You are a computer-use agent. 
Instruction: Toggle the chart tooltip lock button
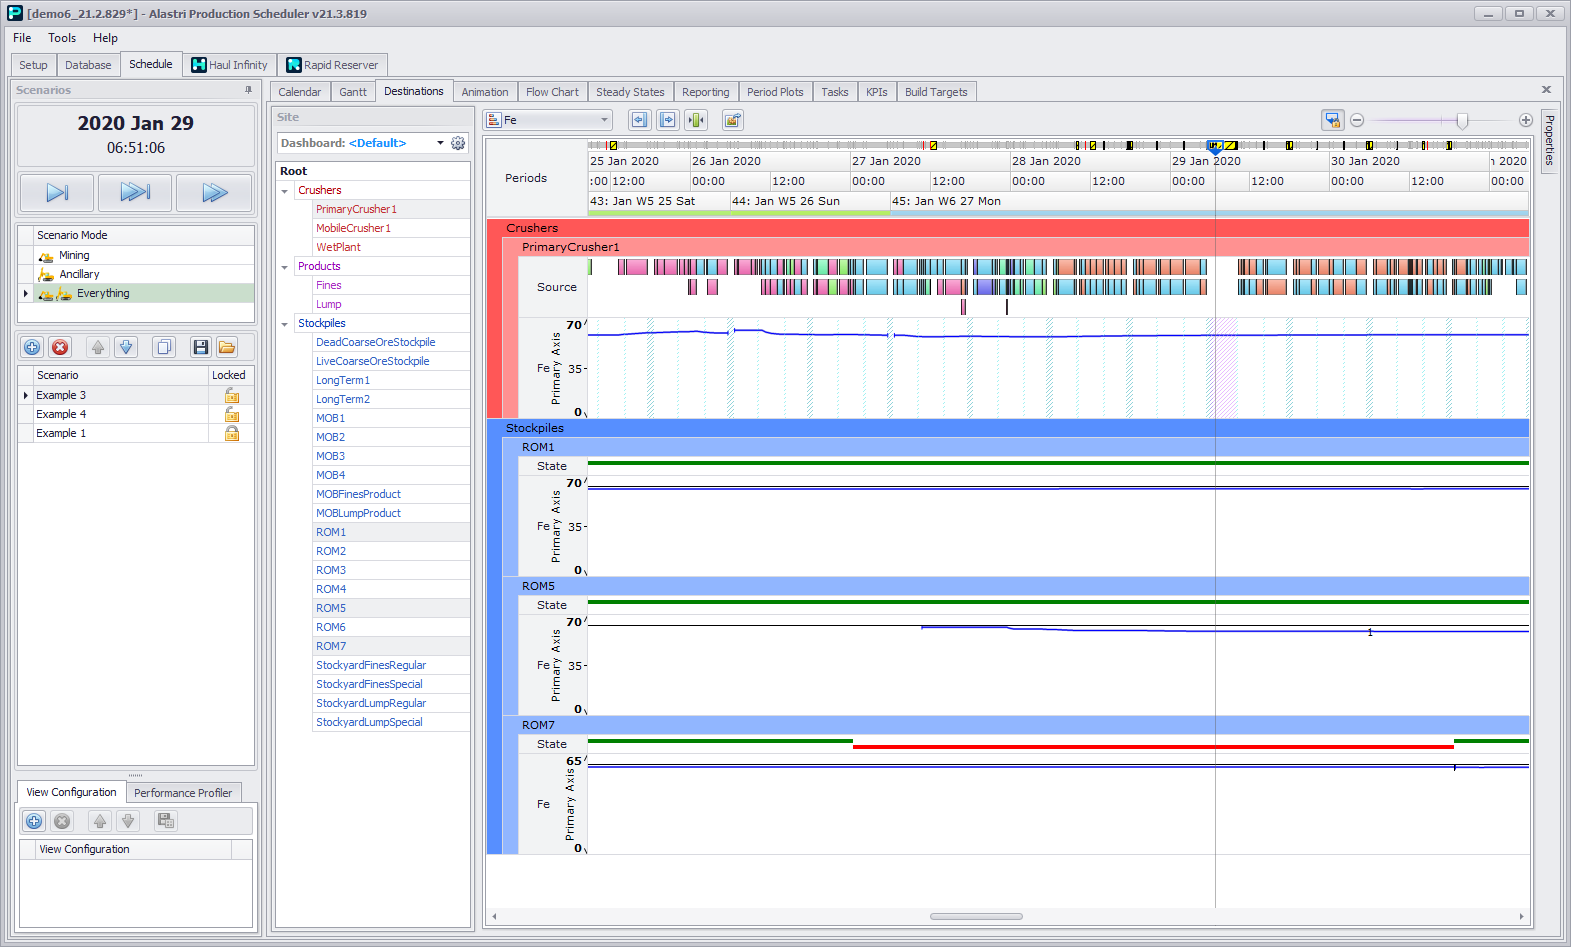pos(1332,120)
